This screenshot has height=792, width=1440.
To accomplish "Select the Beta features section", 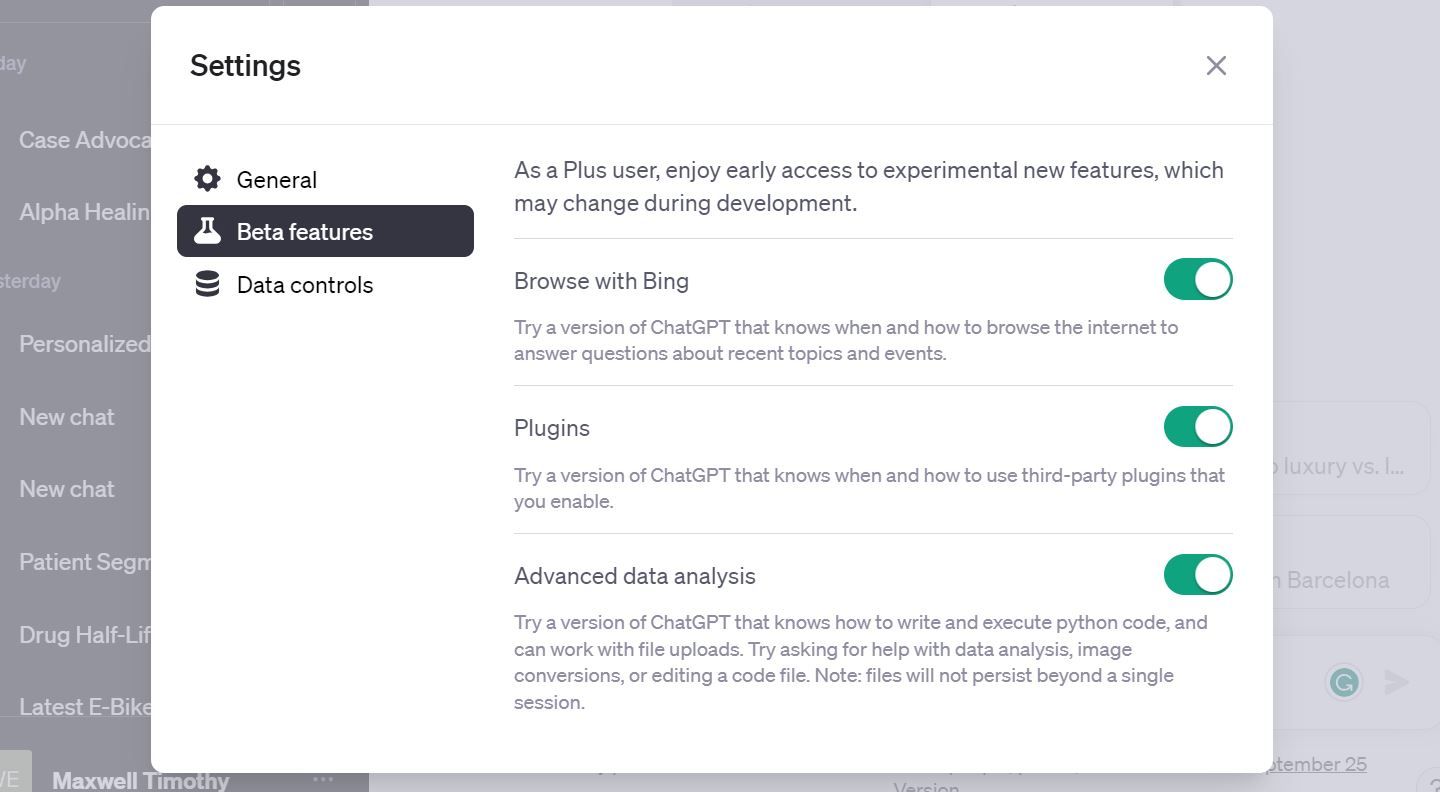I will pos(304,231).
